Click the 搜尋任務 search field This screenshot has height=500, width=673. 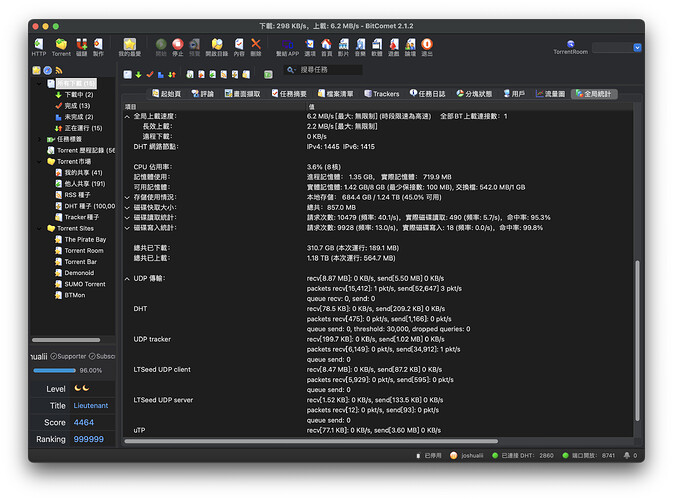coord(323,70)
